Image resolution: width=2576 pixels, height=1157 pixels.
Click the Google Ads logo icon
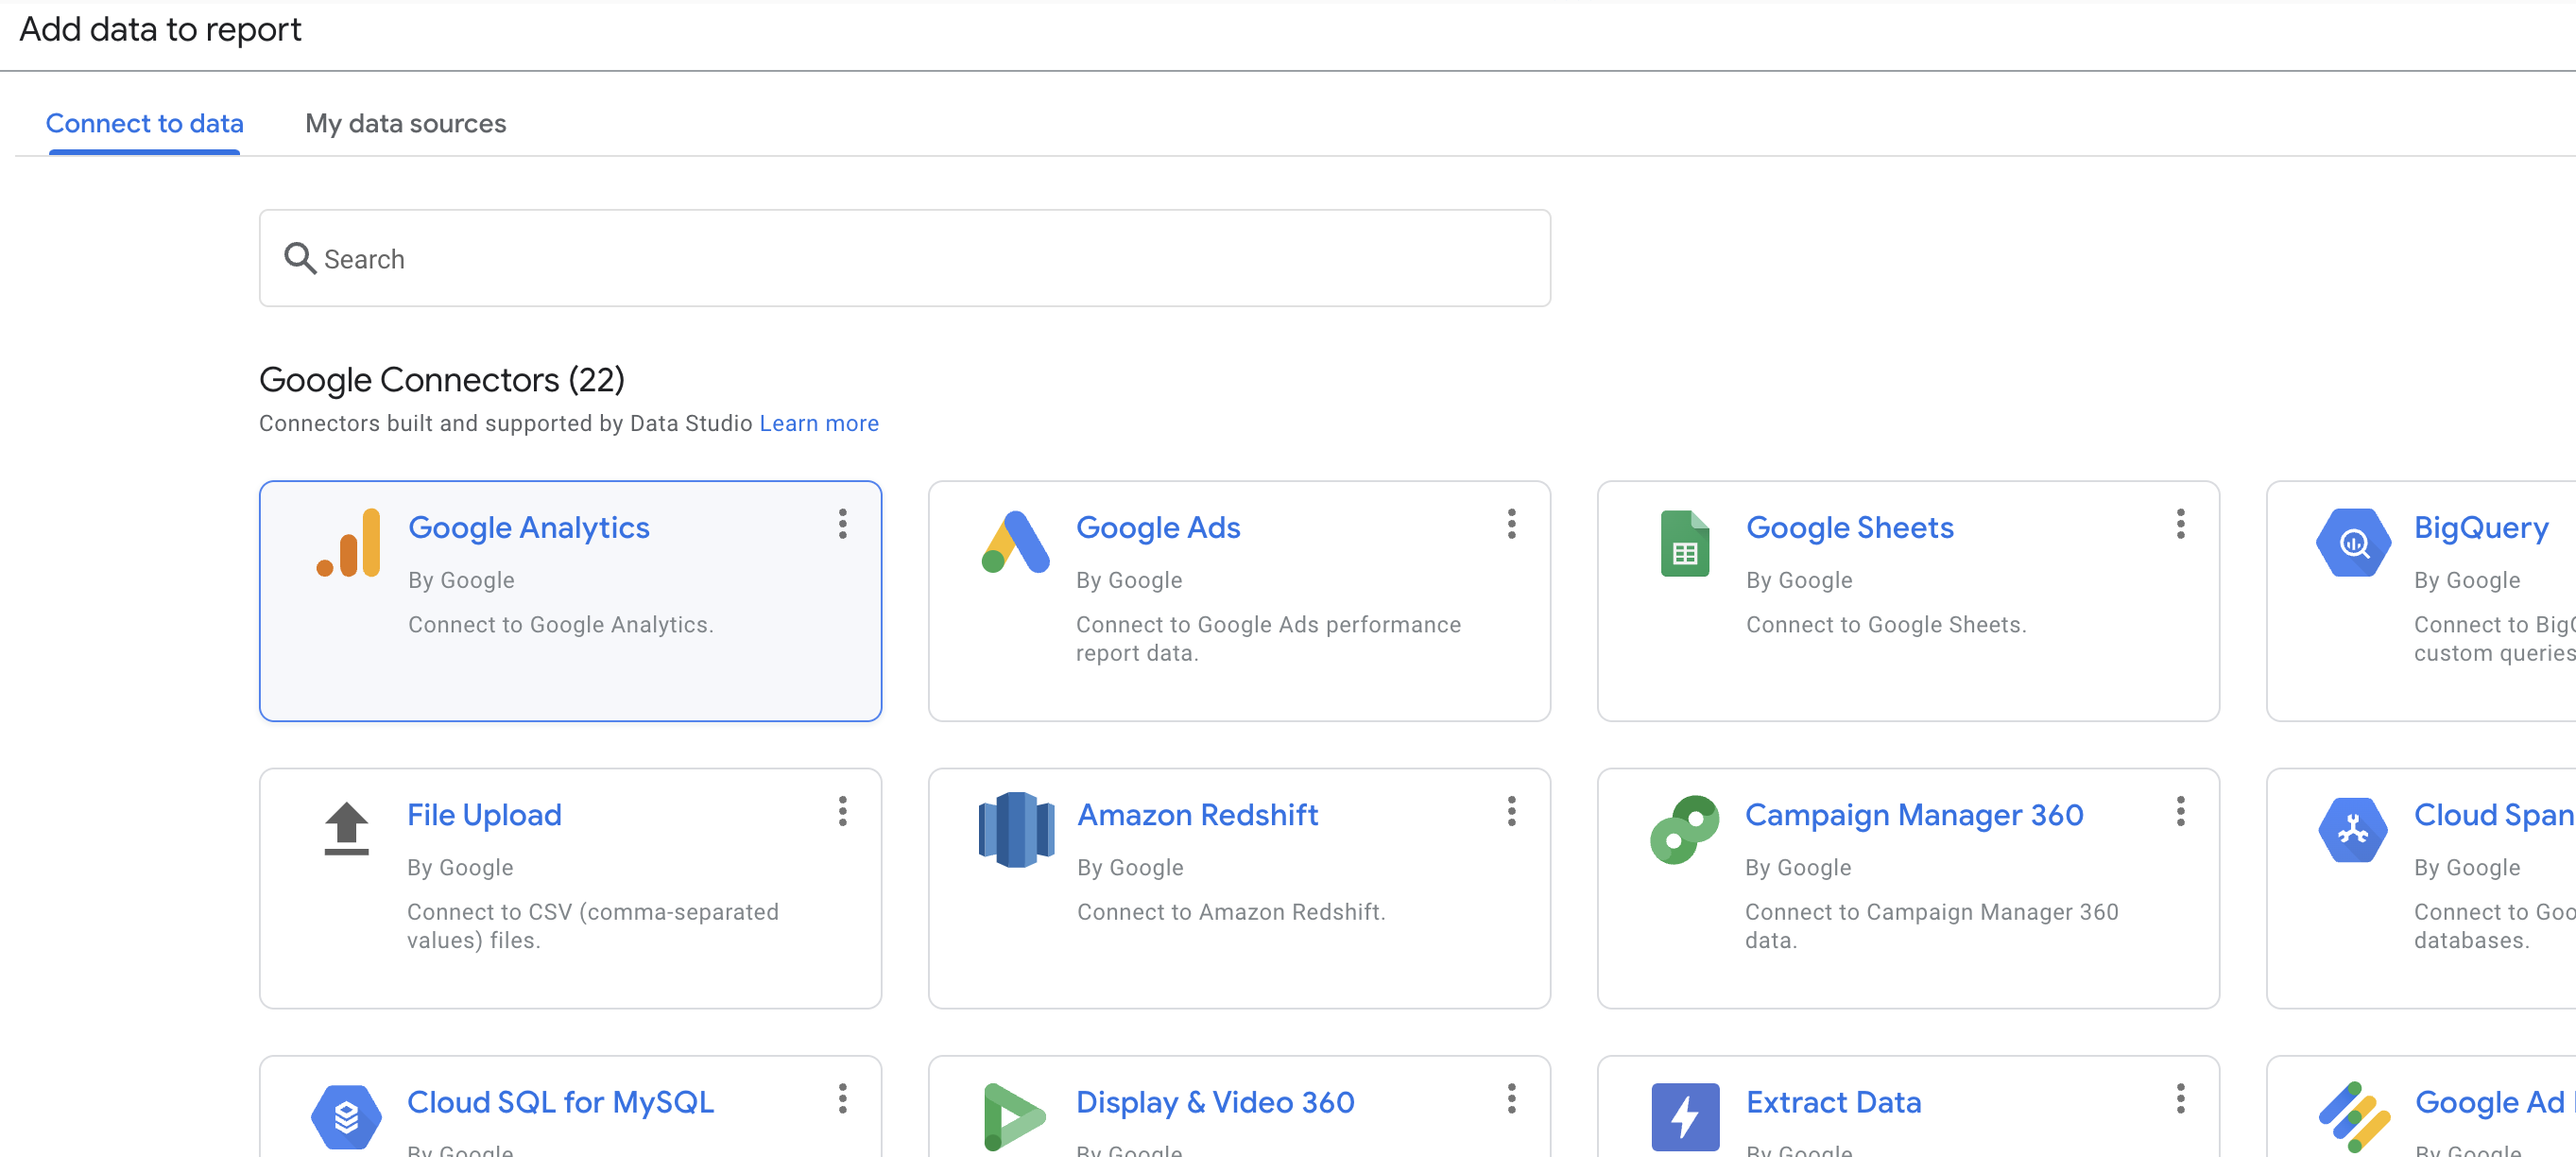[1015, 542]
